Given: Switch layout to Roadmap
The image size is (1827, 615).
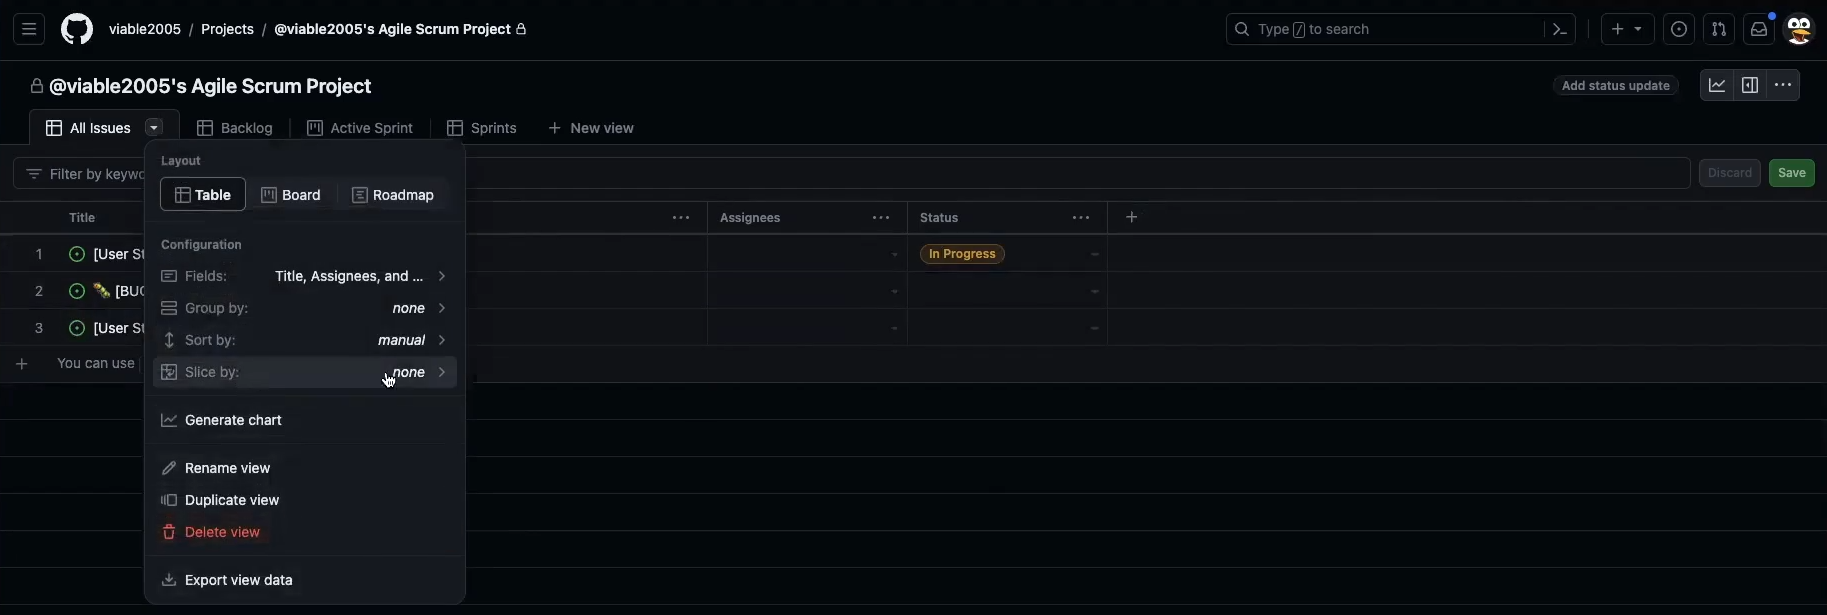Looking at the screenshot, I should [393, 195].
